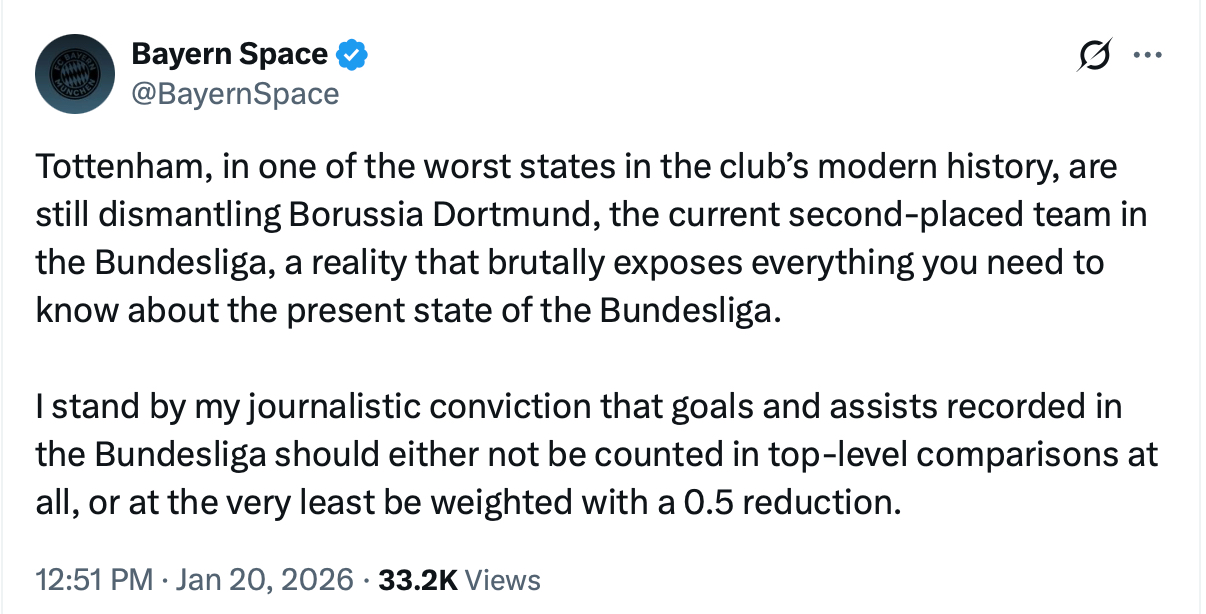
Task: Click the 'second-placed team' phrase
Action: tap(898, 214)
